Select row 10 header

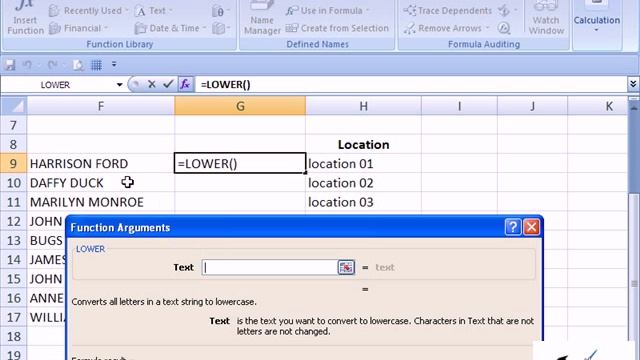(x=13, y=183)
